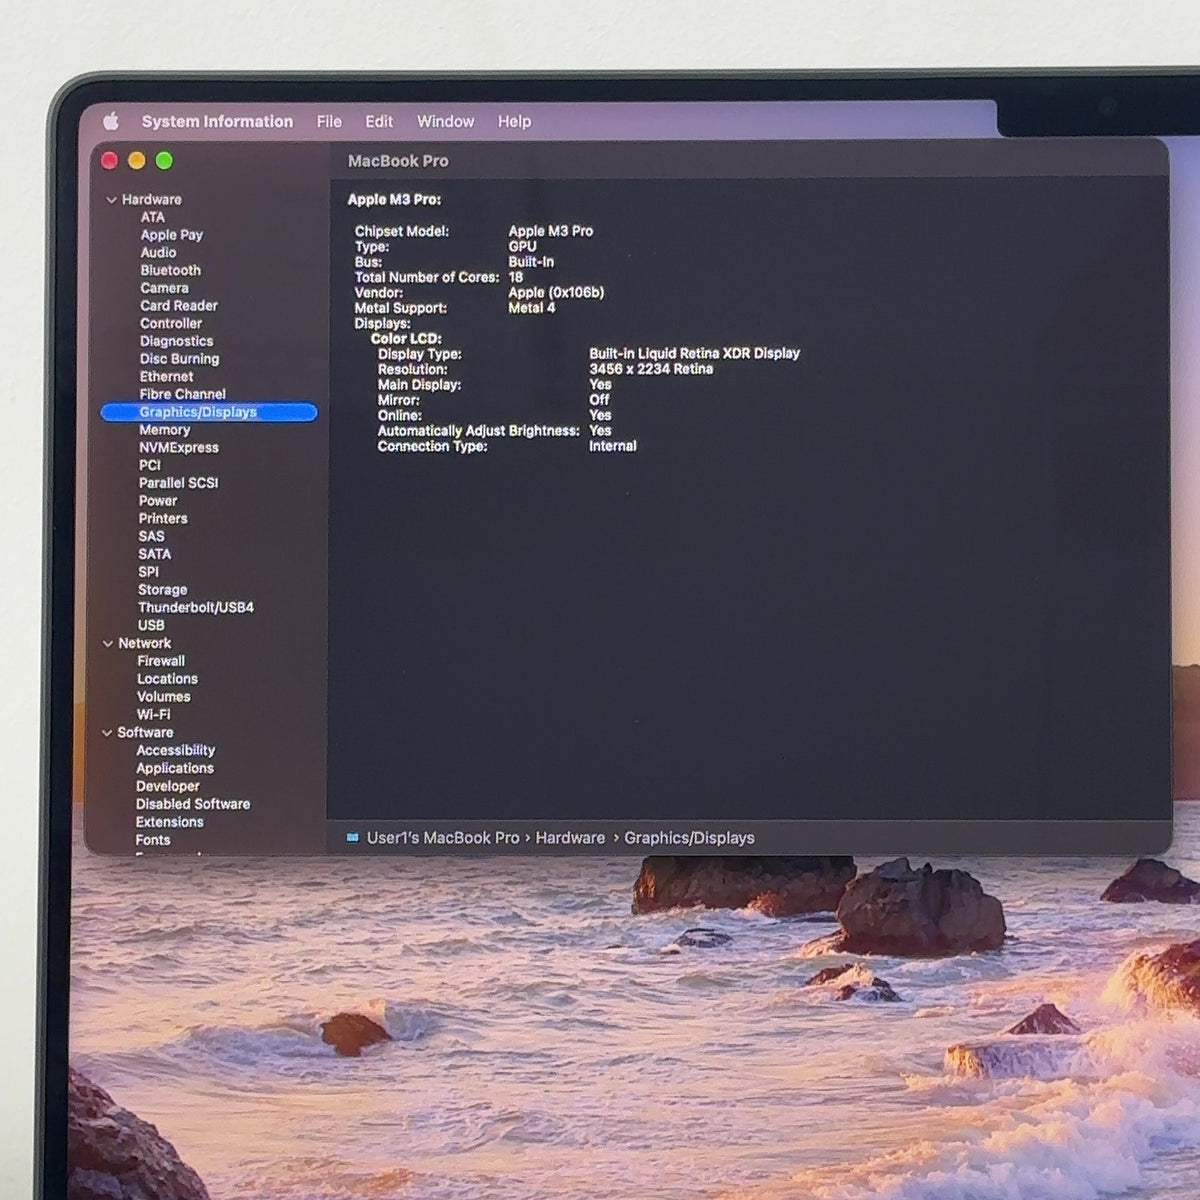Click the MacBook Pro window title
The height and width of the screenshot is (1200, 1200).
398,161
